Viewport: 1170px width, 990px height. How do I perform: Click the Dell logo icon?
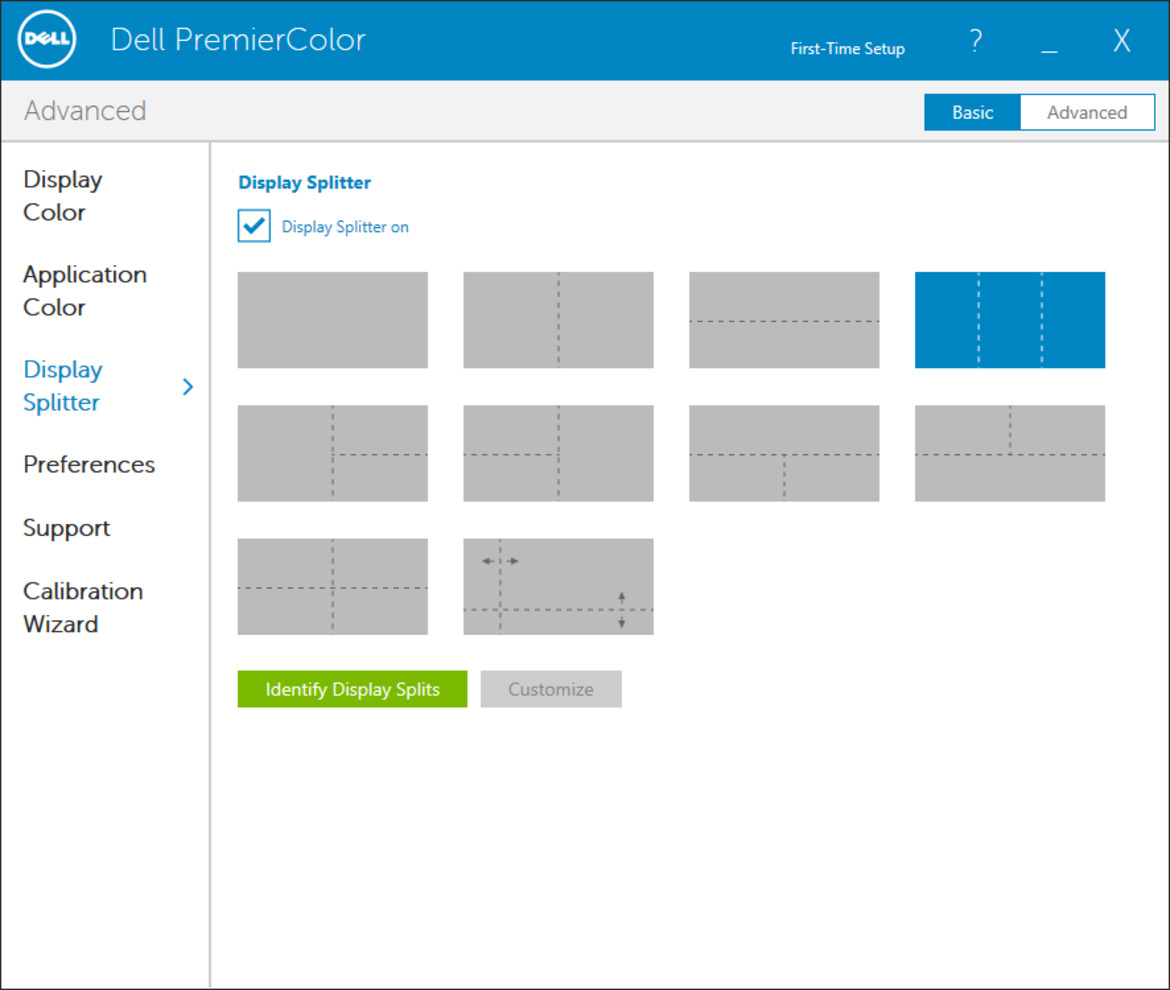[47, 39]
